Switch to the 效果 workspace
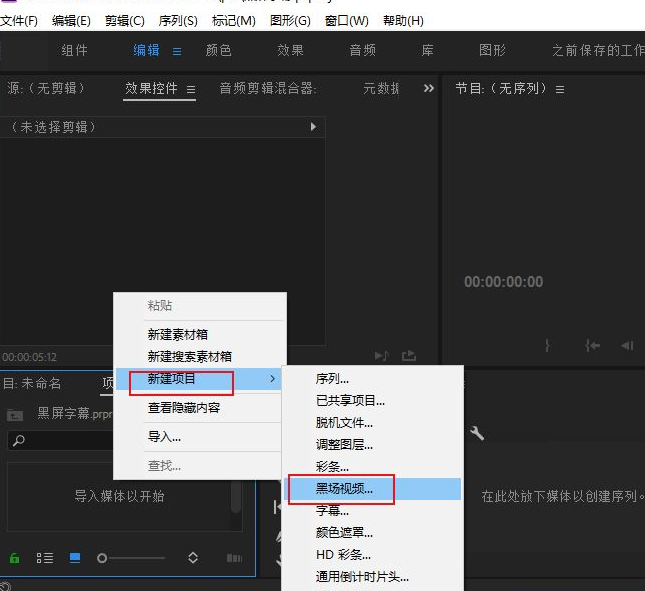 (290, 50)
